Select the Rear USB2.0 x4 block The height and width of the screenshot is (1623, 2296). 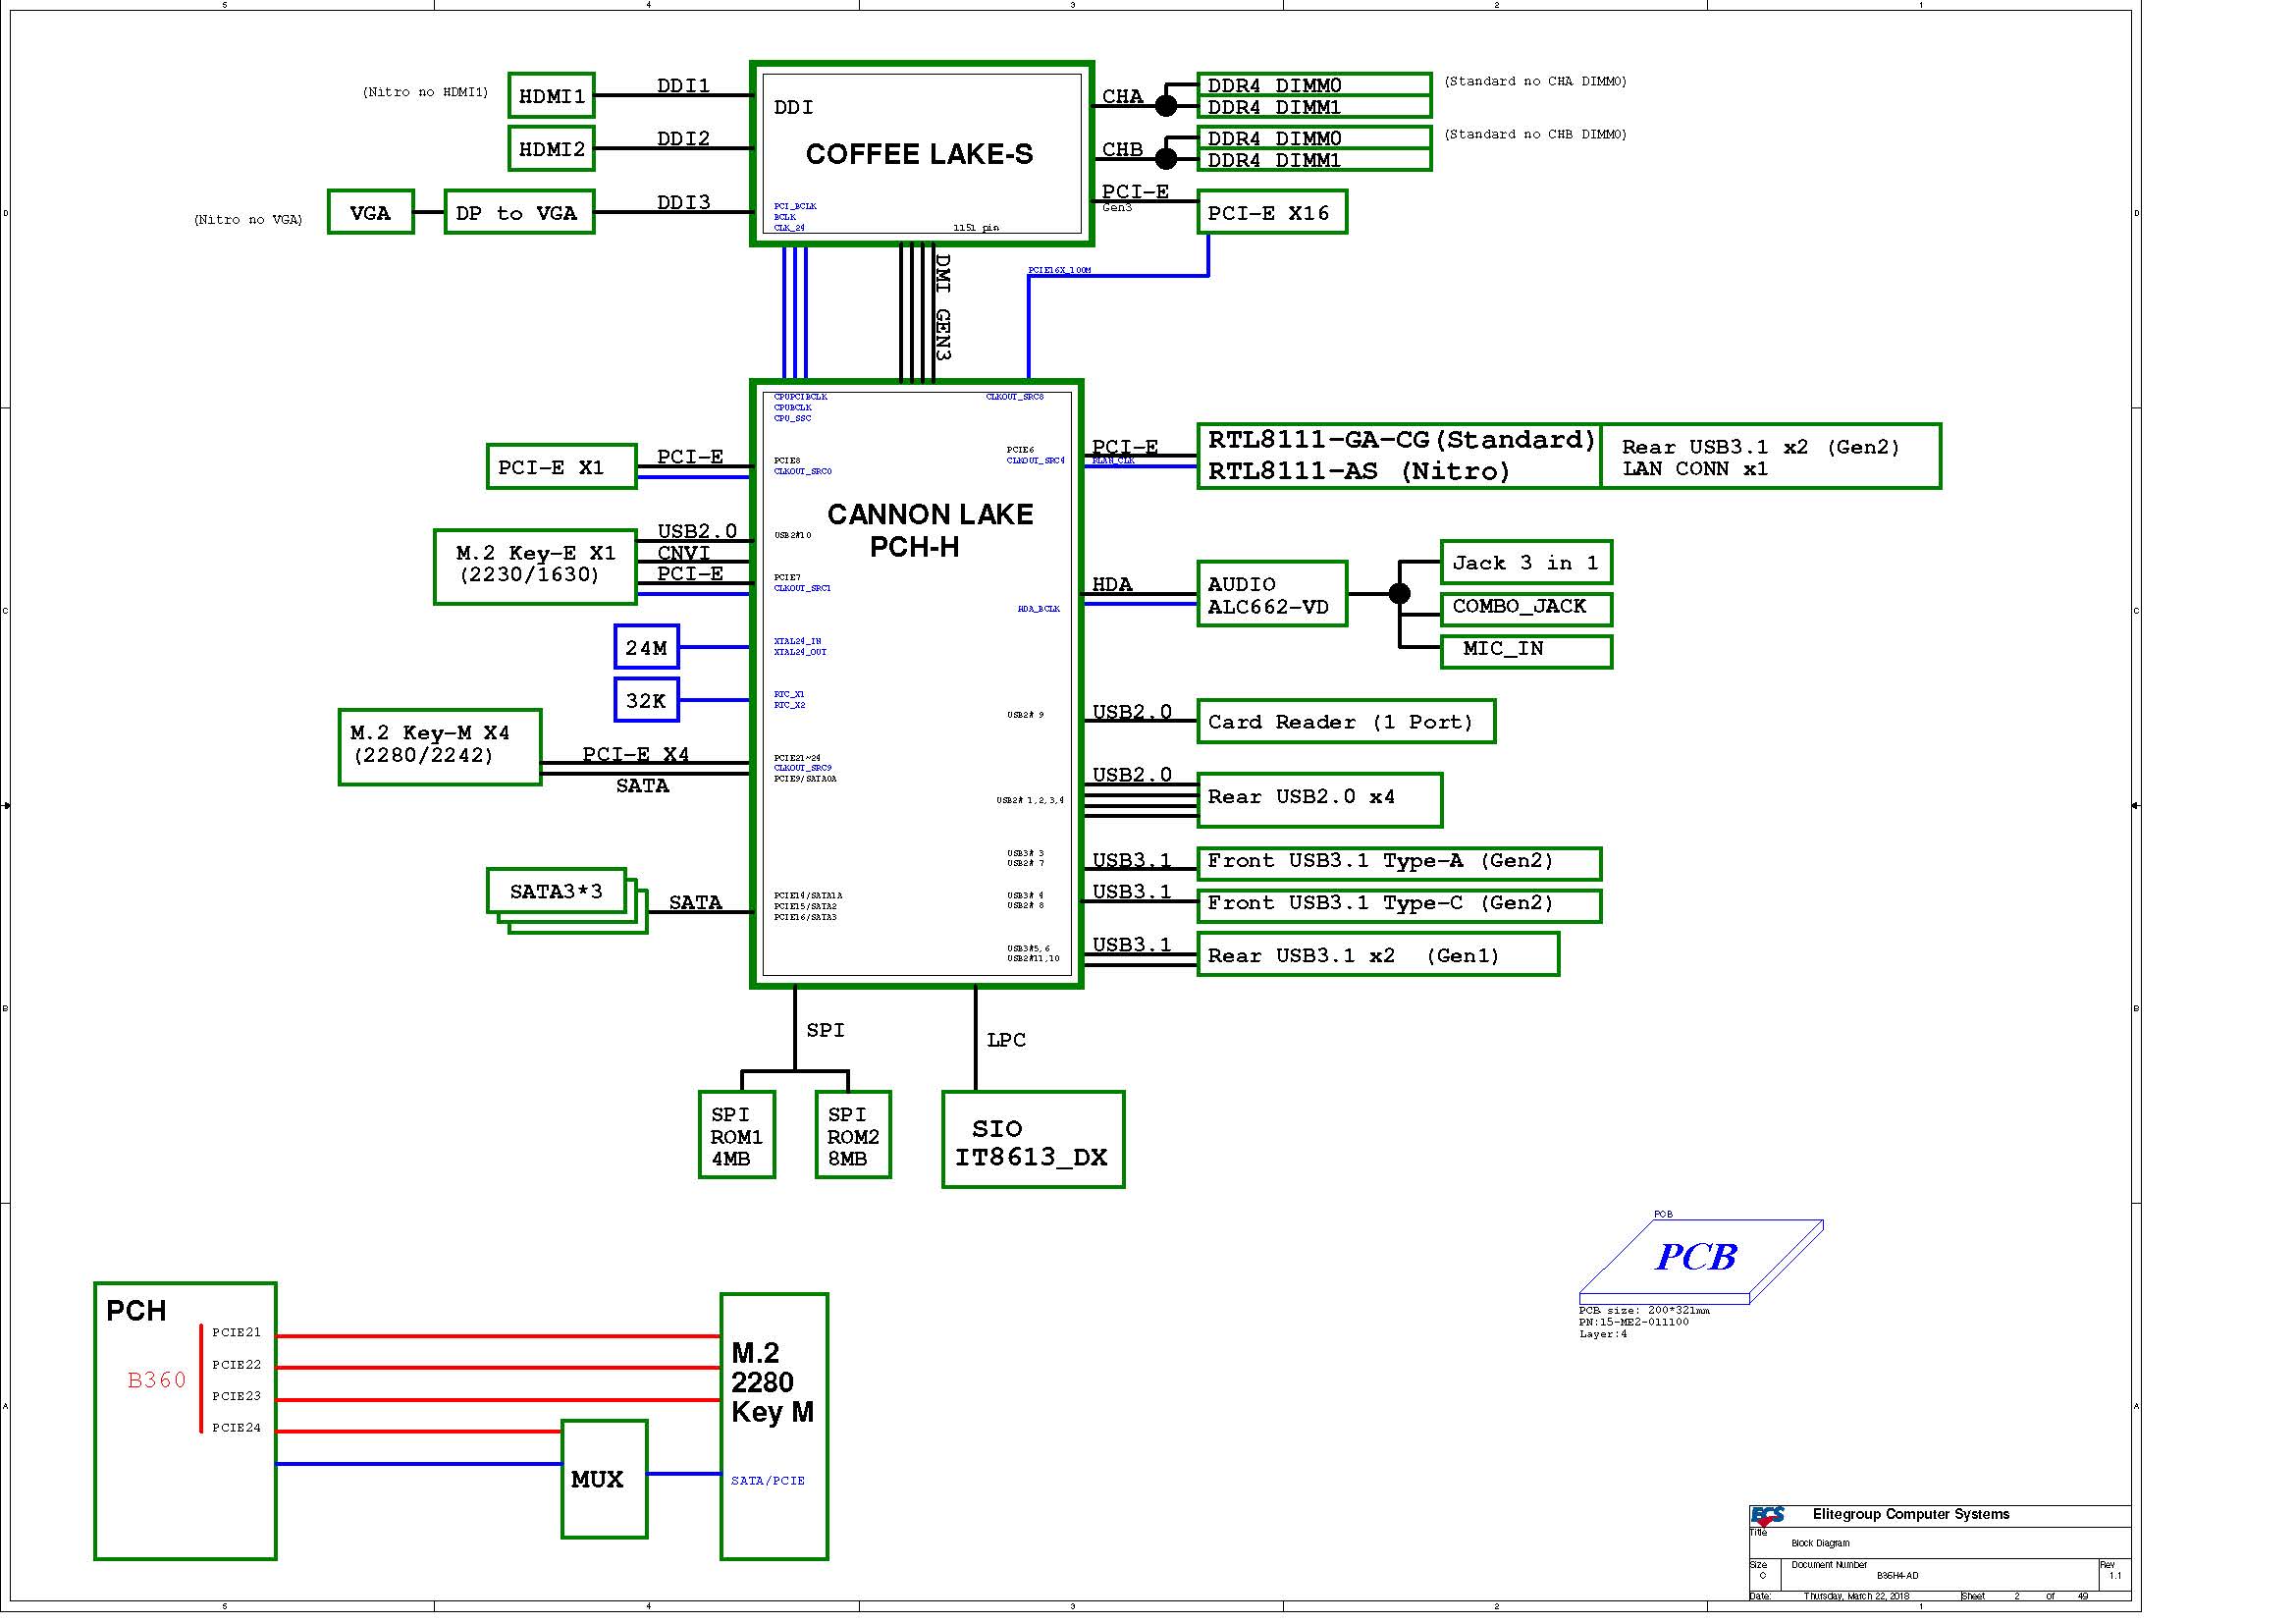1319,800
